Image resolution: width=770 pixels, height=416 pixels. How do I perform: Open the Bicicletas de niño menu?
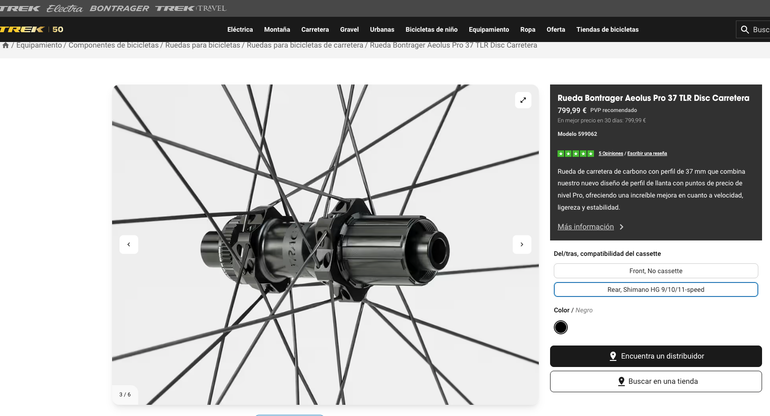click(431, 29)
